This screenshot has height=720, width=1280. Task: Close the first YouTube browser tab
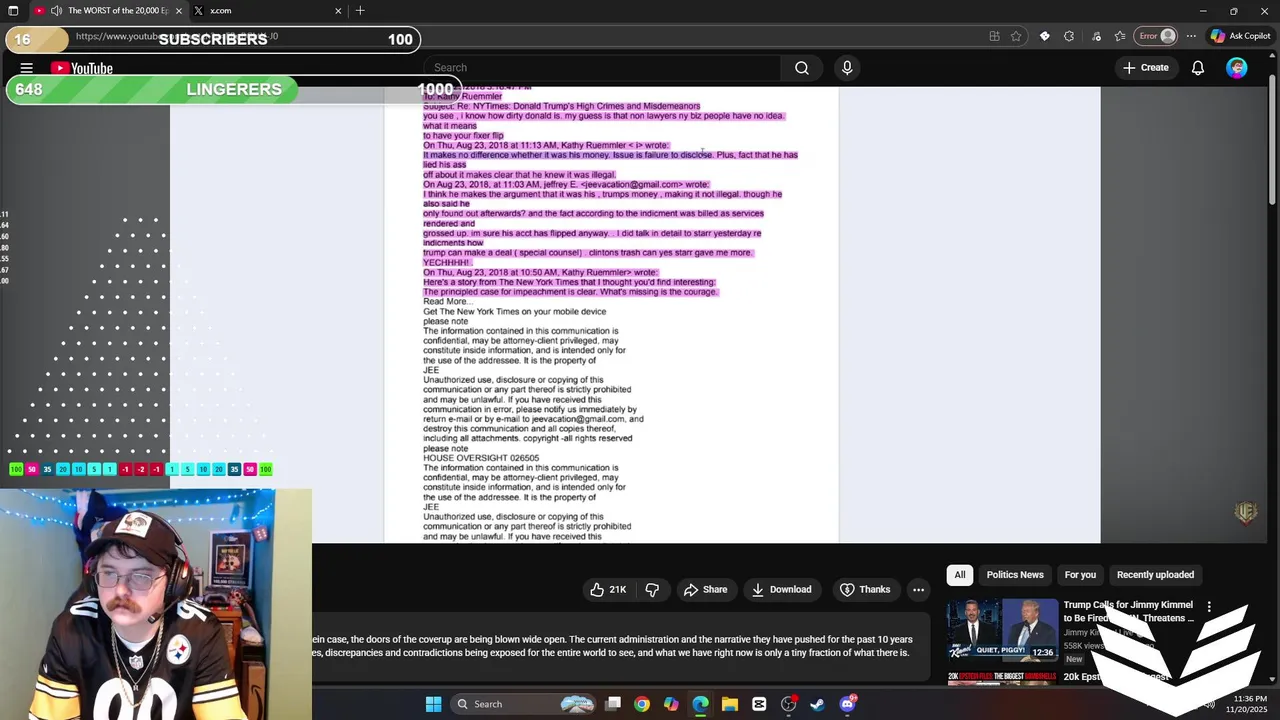coord(179,11)
